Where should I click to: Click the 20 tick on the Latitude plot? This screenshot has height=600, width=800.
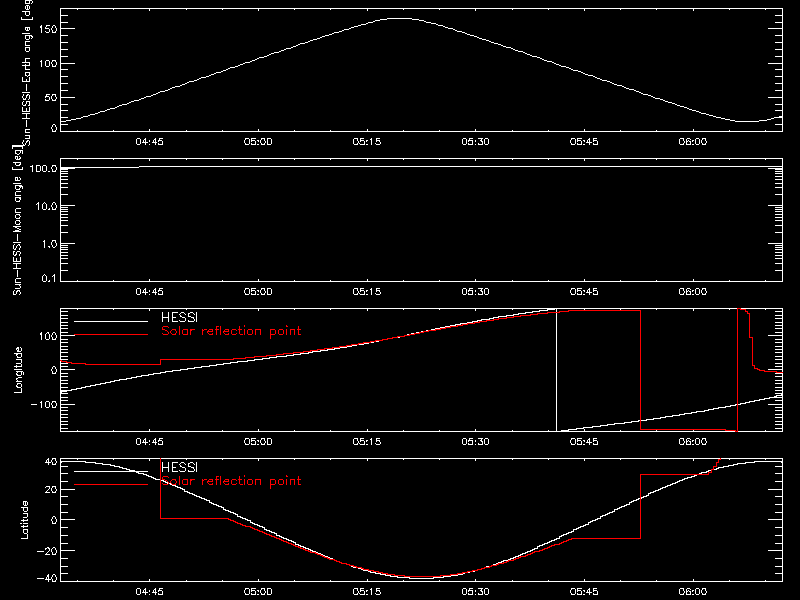click(x=52, y=490)
